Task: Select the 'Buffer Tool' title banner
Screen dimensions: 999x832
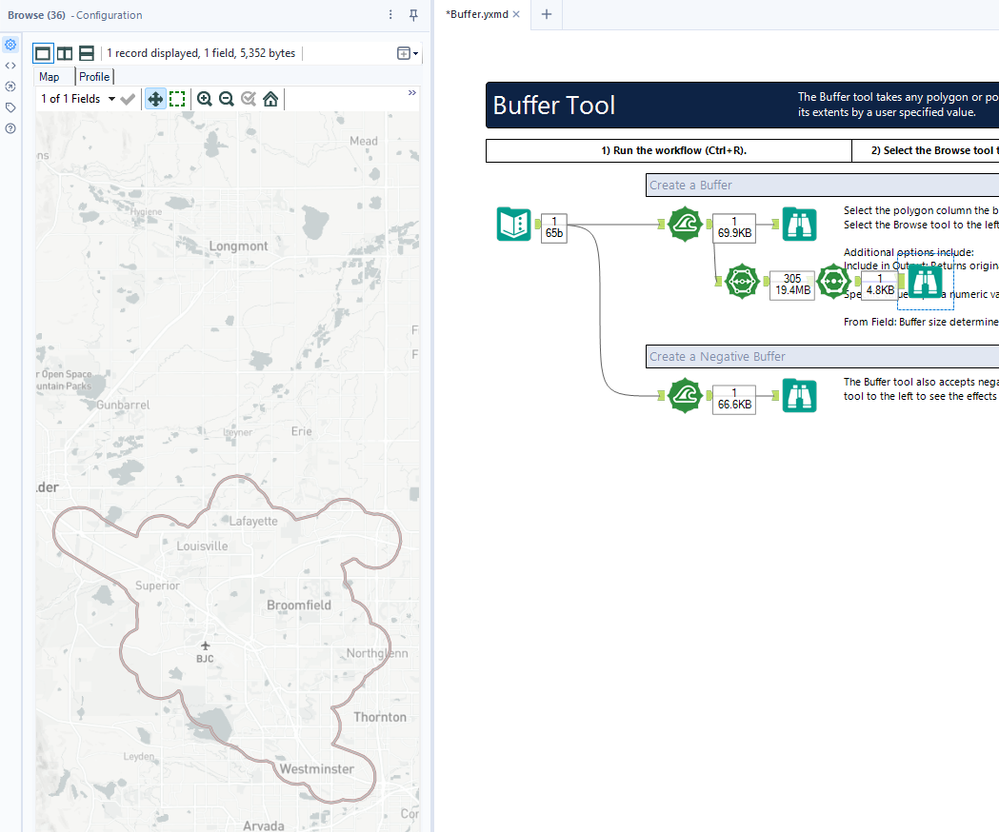Action: point(742,105)
